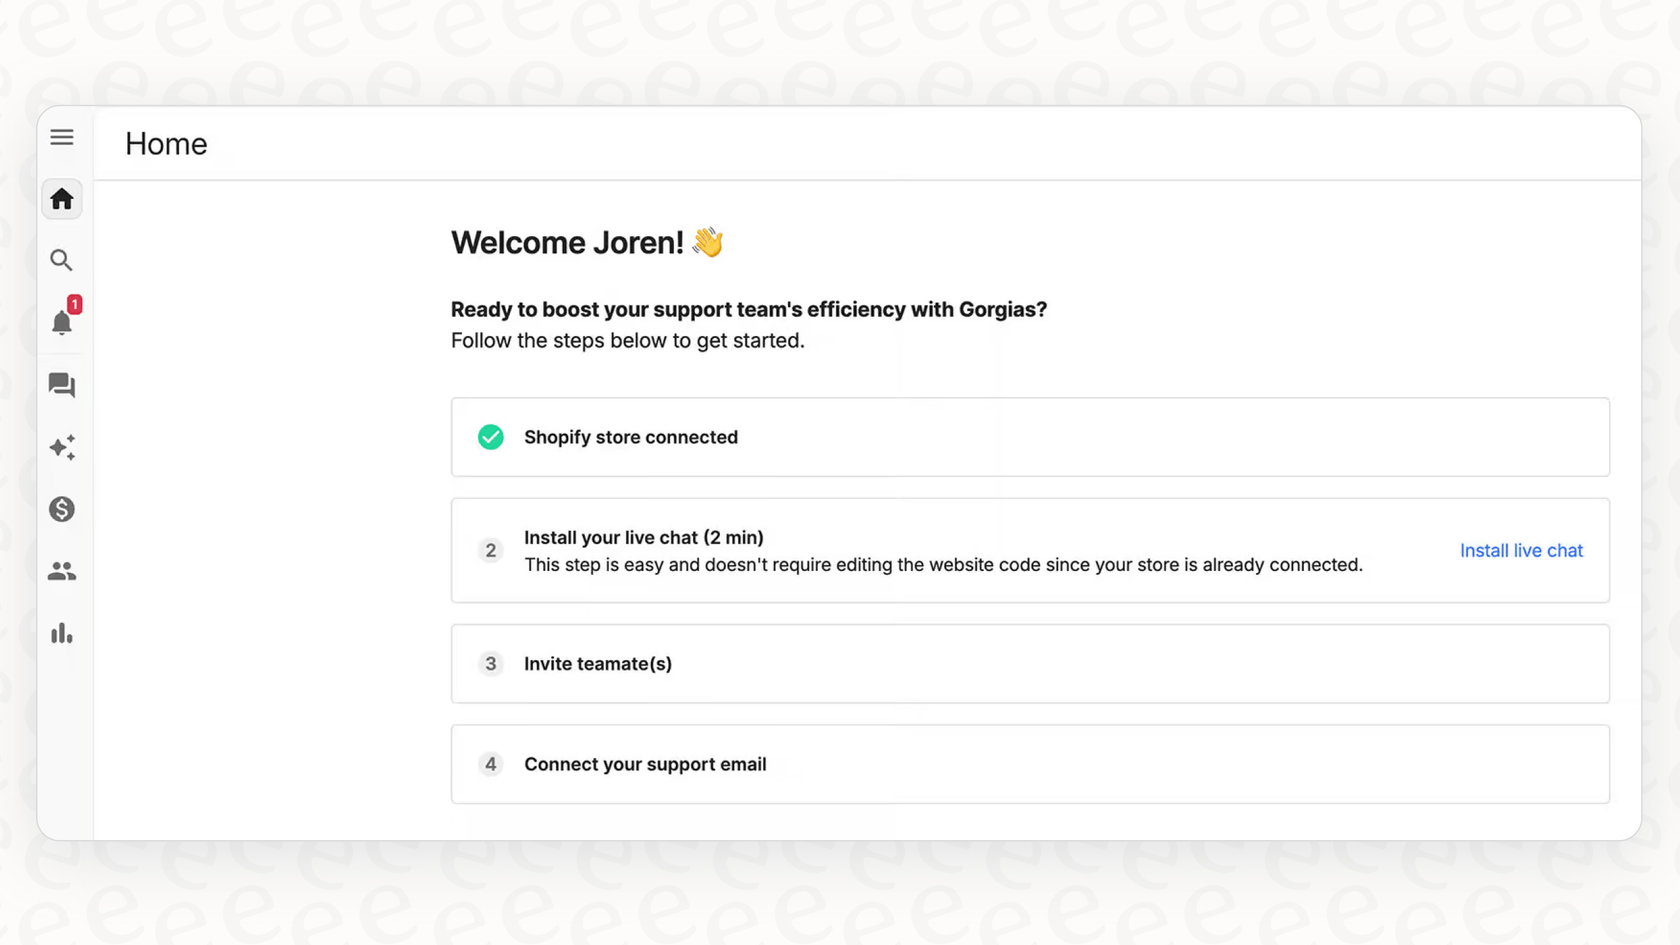Open the statistics bar-chart icon

click(61, 632)
